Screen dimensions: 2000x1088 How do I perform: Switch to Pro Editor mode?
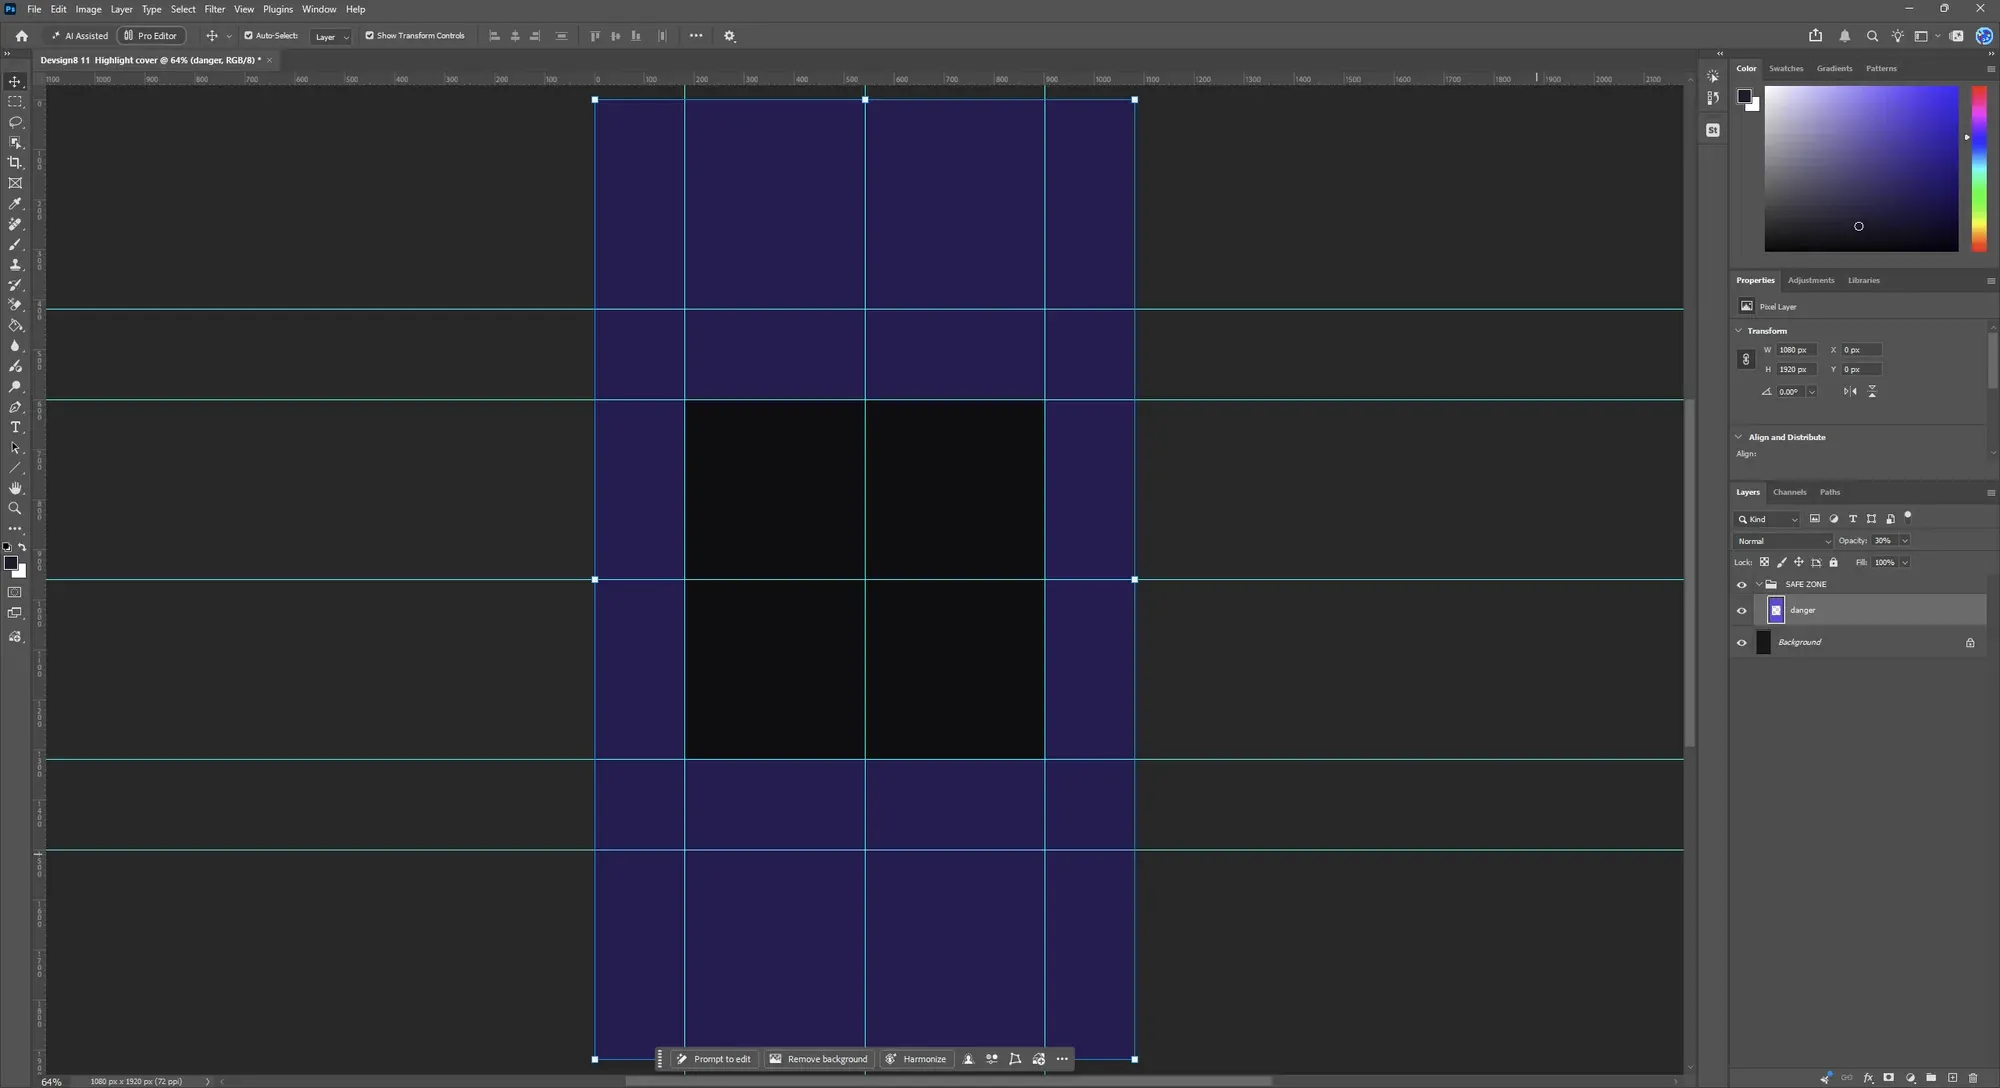pos(151,36)
